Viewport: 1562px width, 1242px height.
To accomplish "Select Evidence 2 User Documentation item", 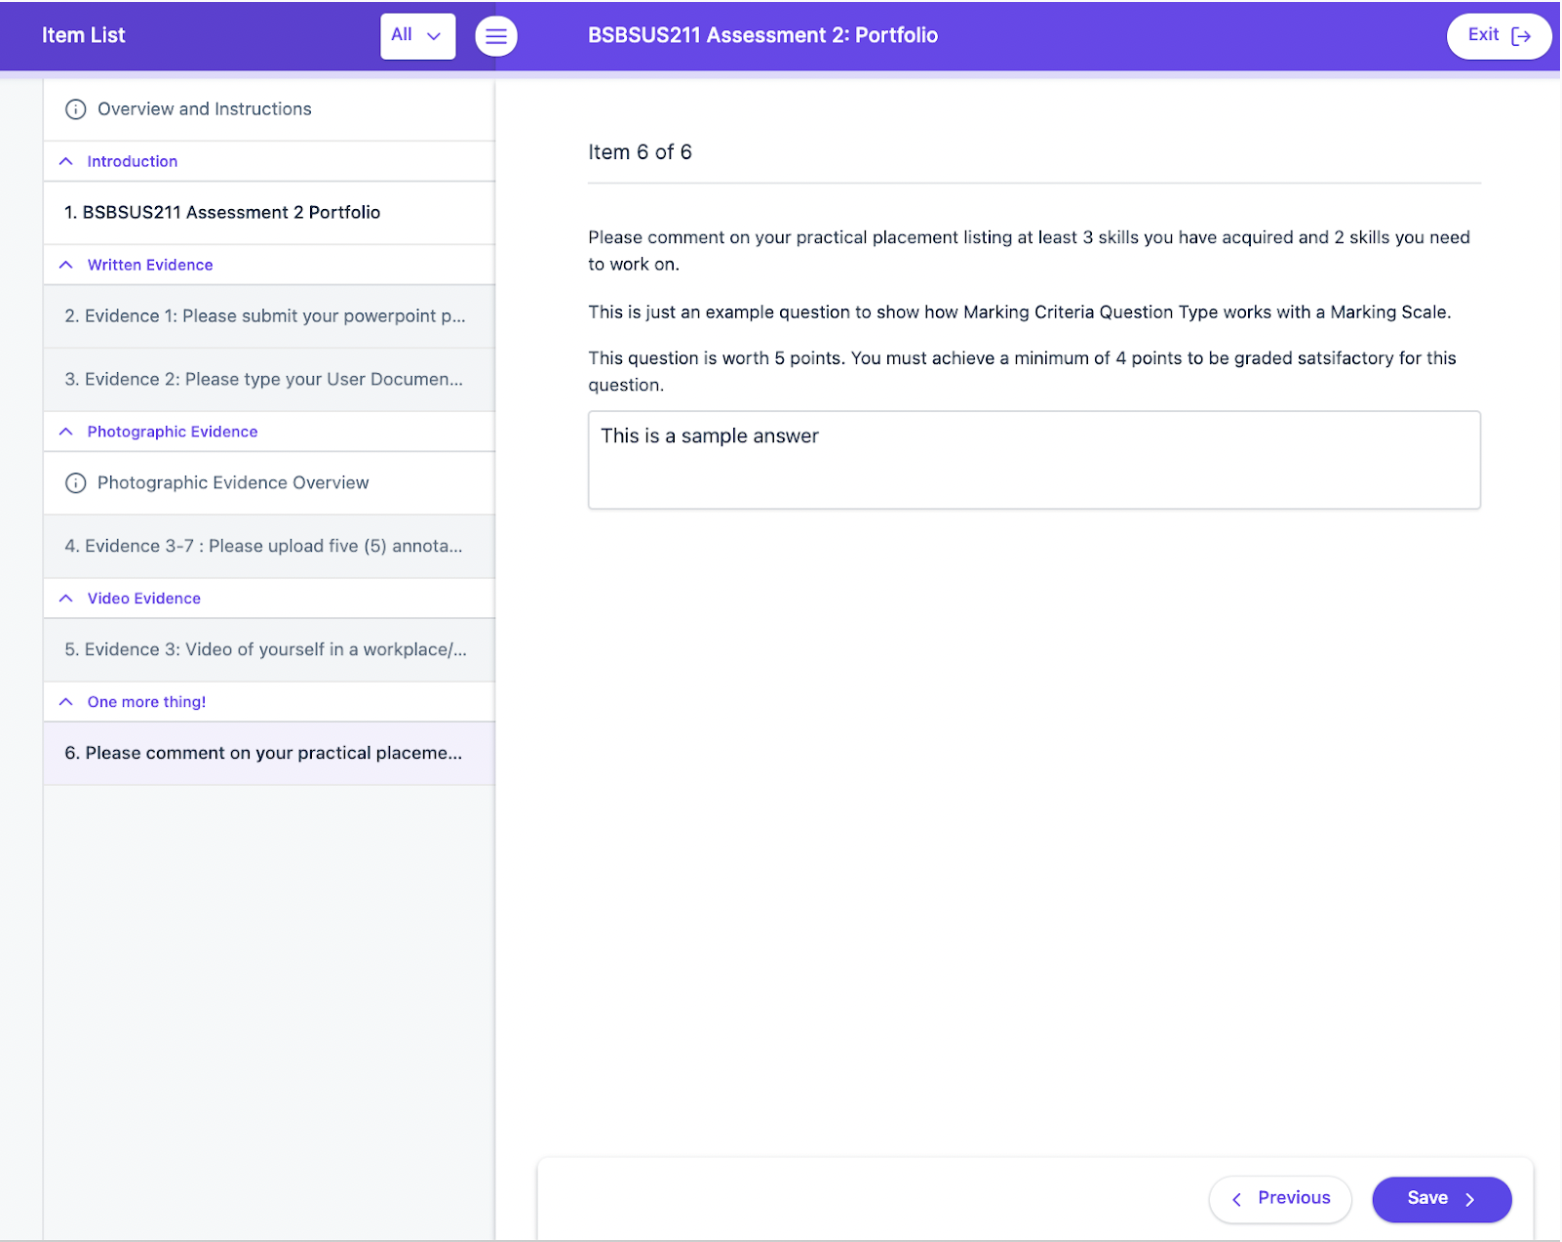I will tap(269, 380).
